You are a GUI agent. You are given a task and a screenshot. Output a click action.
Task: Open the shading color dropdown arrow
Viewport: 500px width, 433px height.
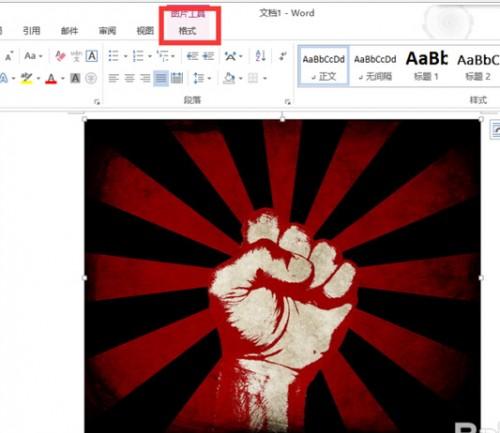pos(240,79)
